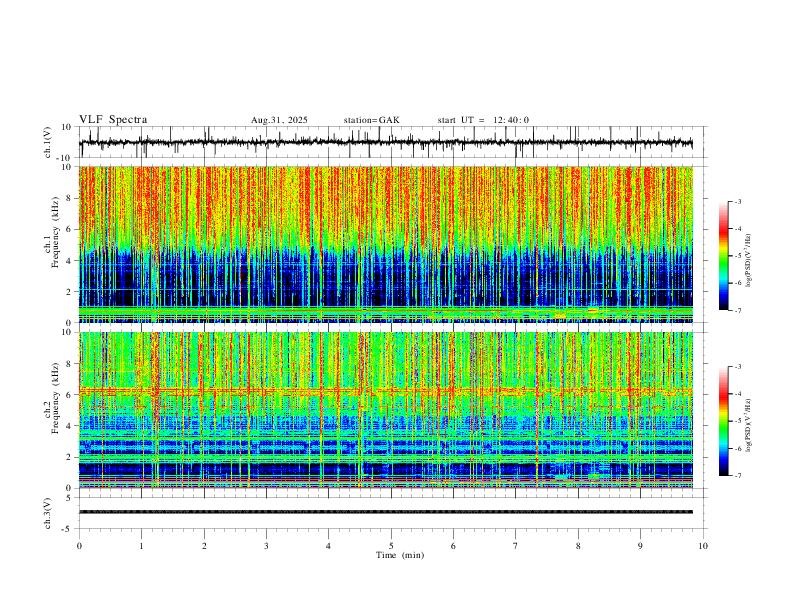Click time-axis tick label "1"
The height and width of the screenshot is (612, 792).
141,546
